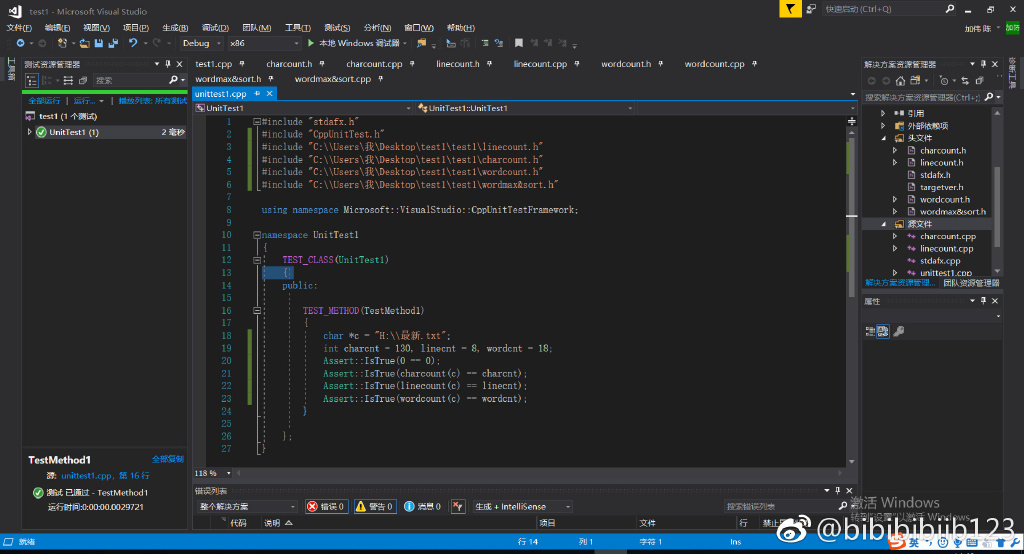Collapse the 头文件 folder in Solution Explorer
Viewport: 1024px width, 554px height.
click(x=884, y=138)
